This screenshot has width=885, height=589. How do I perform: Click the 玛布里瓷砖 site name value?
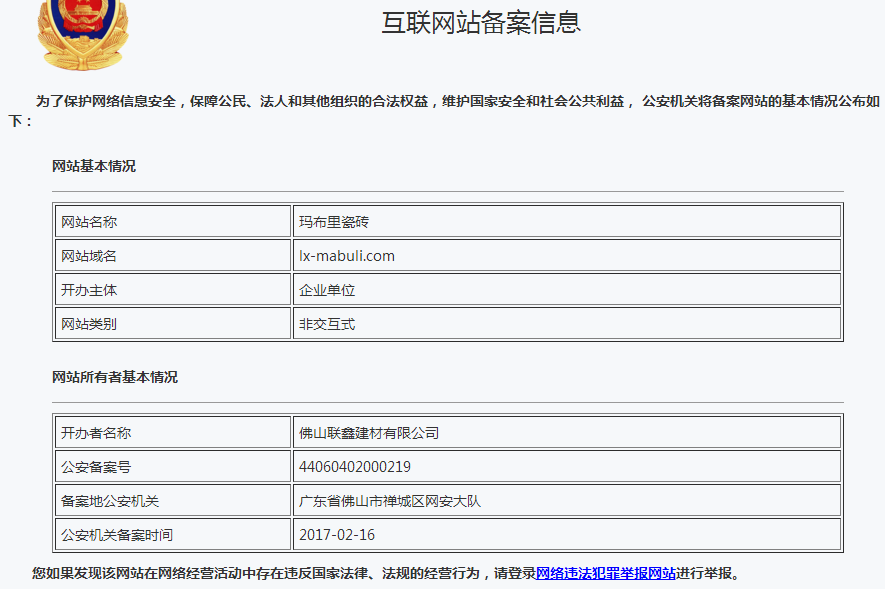(x=334, y=222)
